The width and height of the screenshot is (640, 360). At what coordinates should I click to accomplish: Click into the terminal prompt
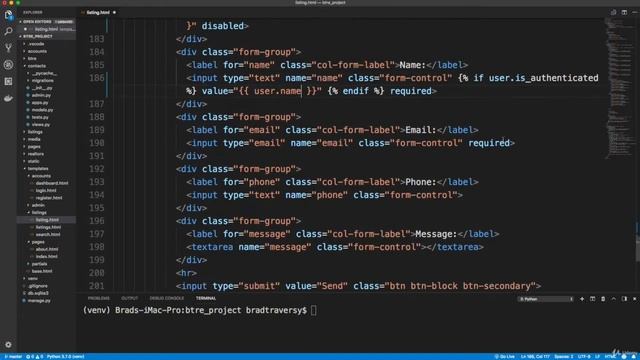coord(313,310)
